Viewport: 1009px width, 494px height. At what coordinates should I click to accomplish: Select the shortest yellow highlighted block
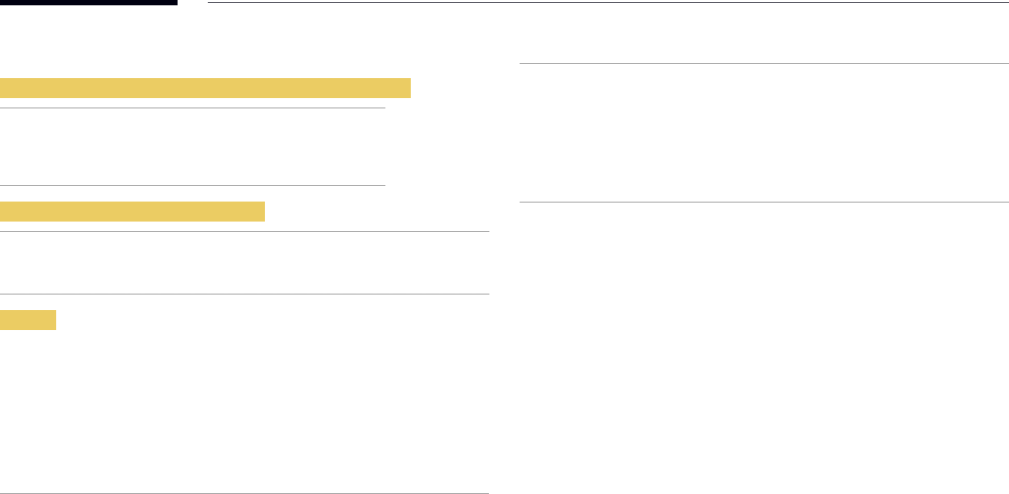[x=28, y=320]
